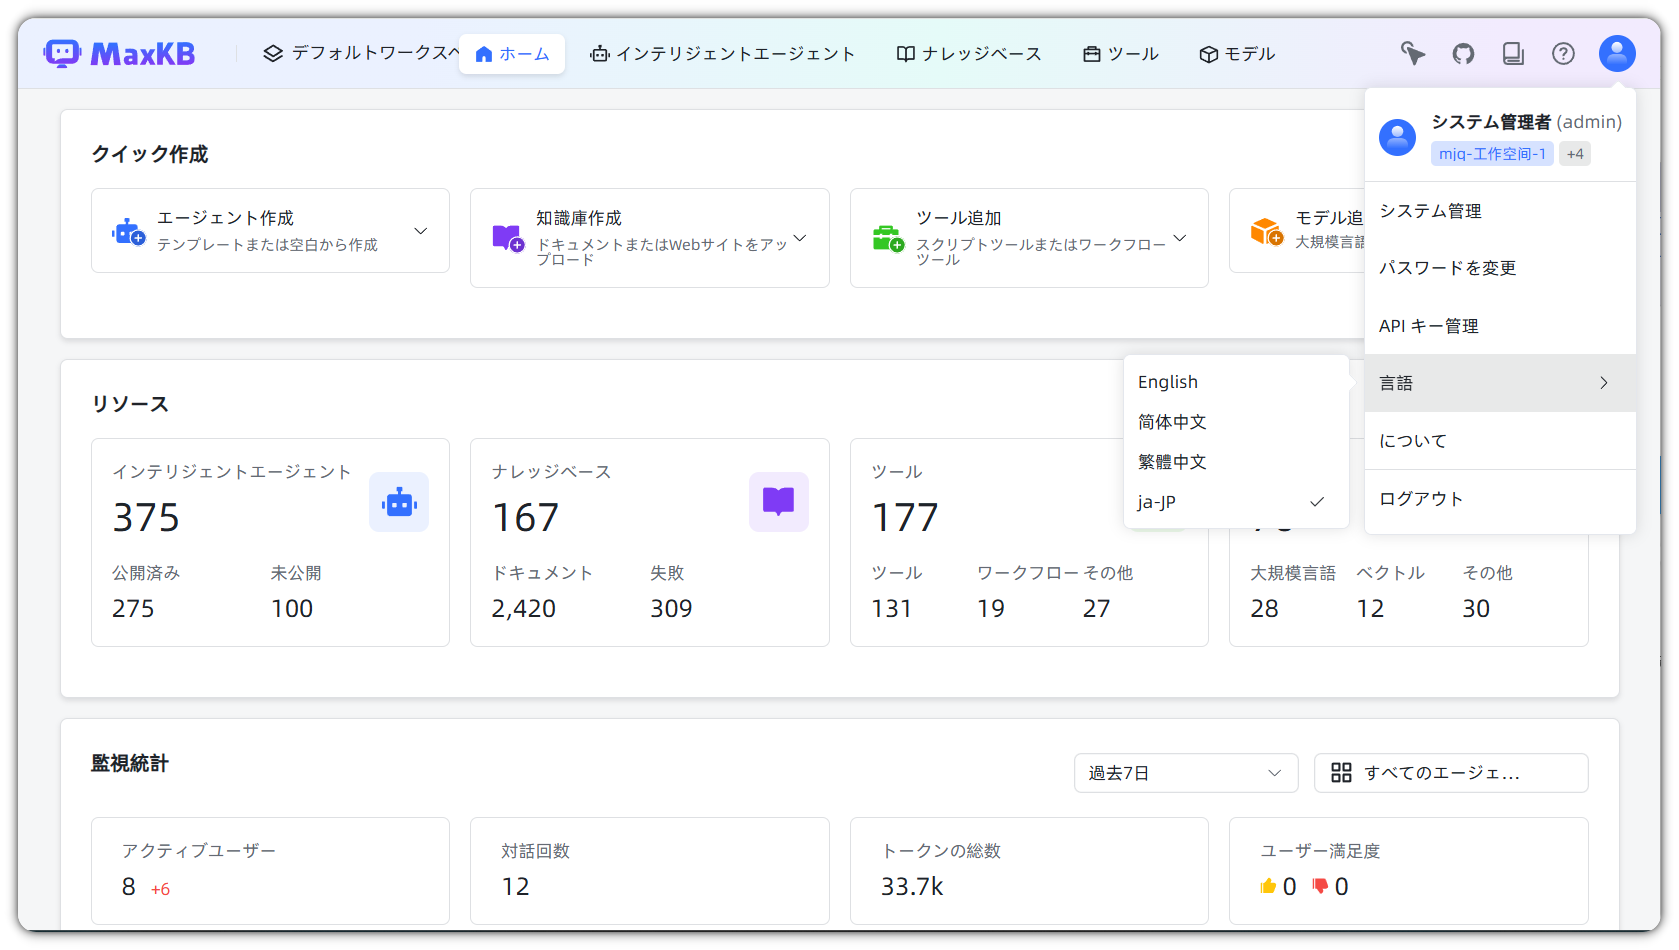Click the agent creation robot icon
The height and width of the screenshot is (950, 1679).
click(128, 232)
